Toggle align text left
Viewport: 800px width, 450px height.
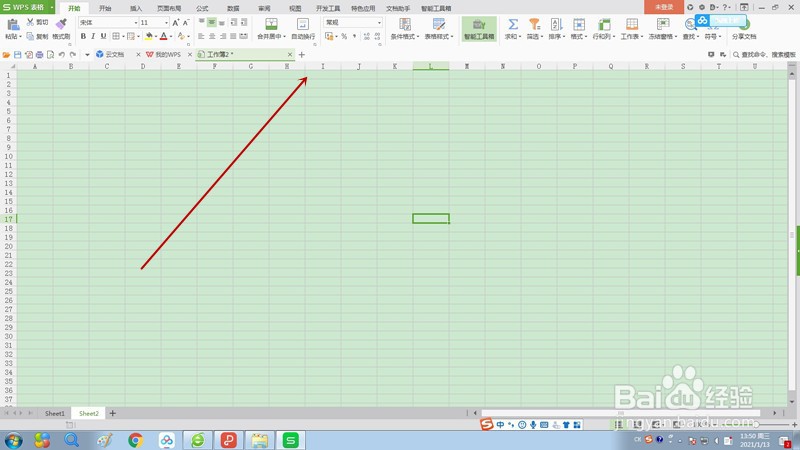[201, 36]
